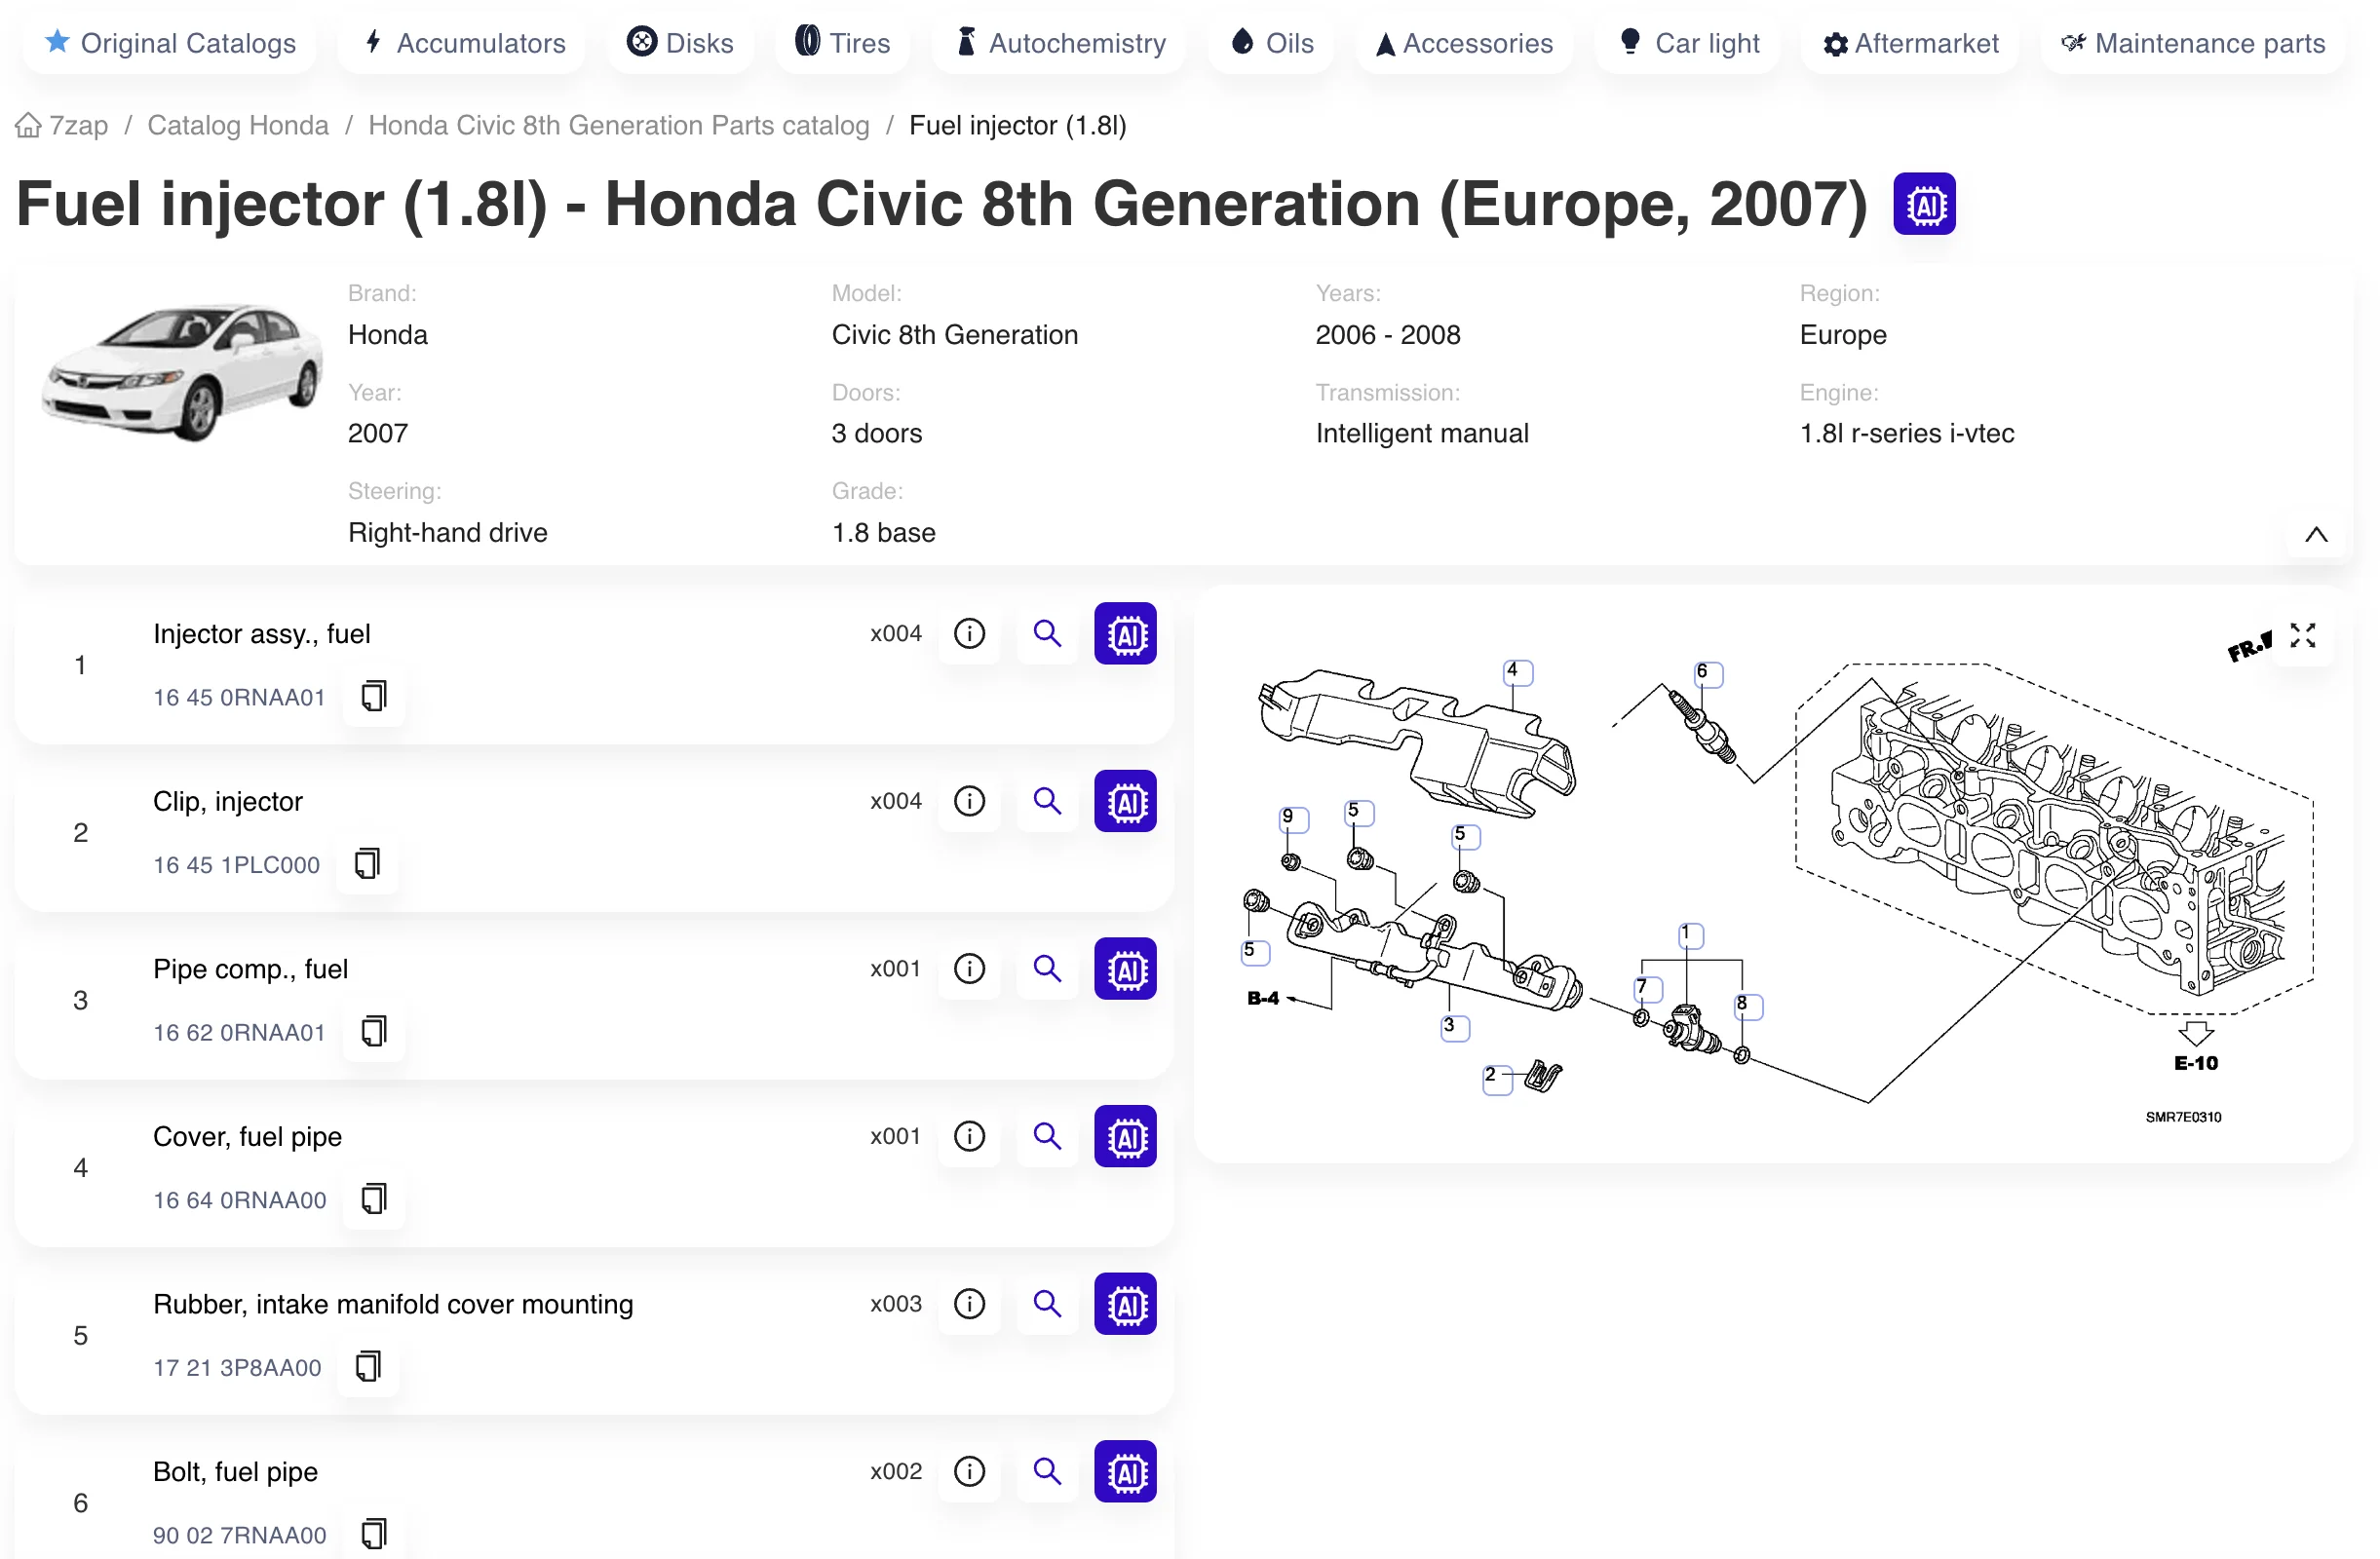Viewport: 2380px width, 1559px height.
Task: Click the magnifier icon beside Clip, injector
Action: (x=1047, y=801)
